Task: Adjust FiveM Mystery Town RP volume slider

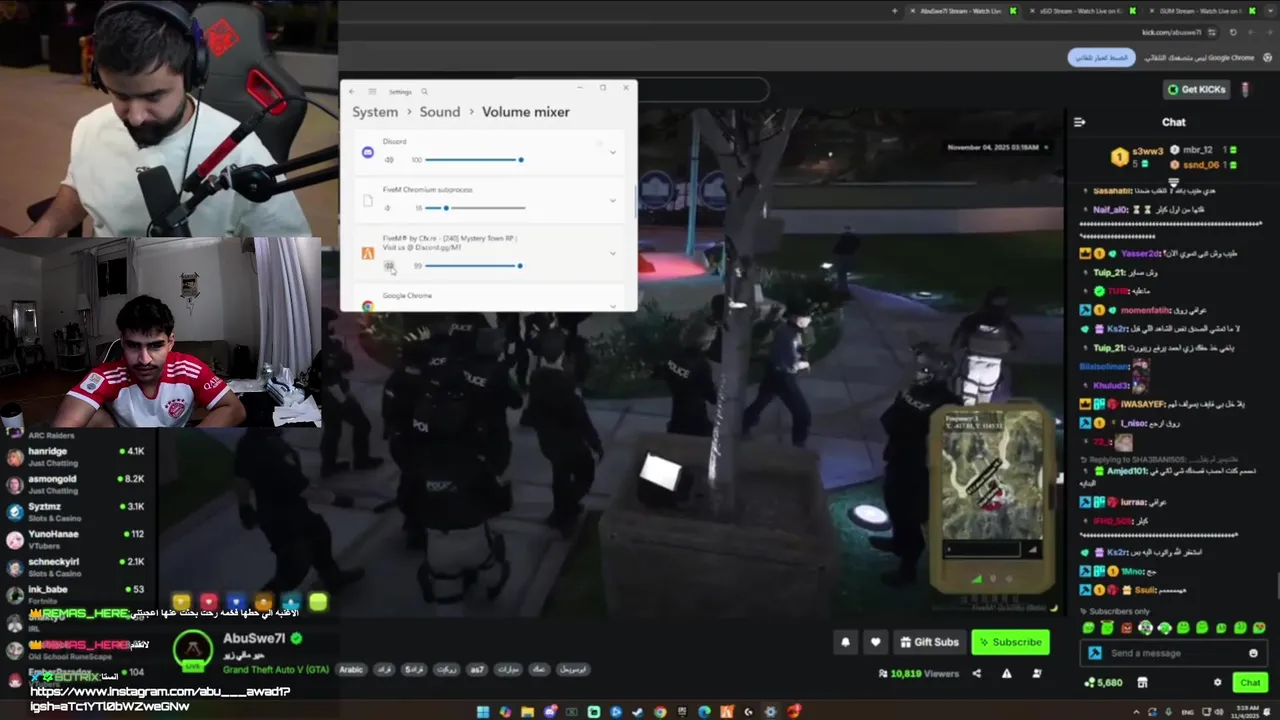Action: tap(476, 266)
